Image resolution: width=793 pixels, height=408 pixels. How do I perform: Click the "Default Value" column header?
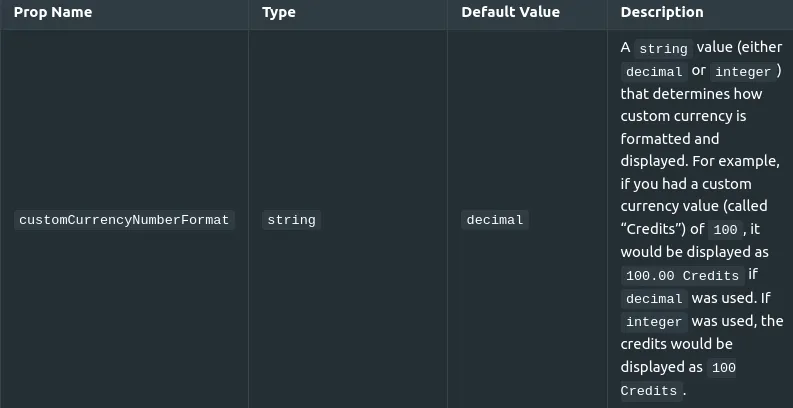(x=510, y=12)
